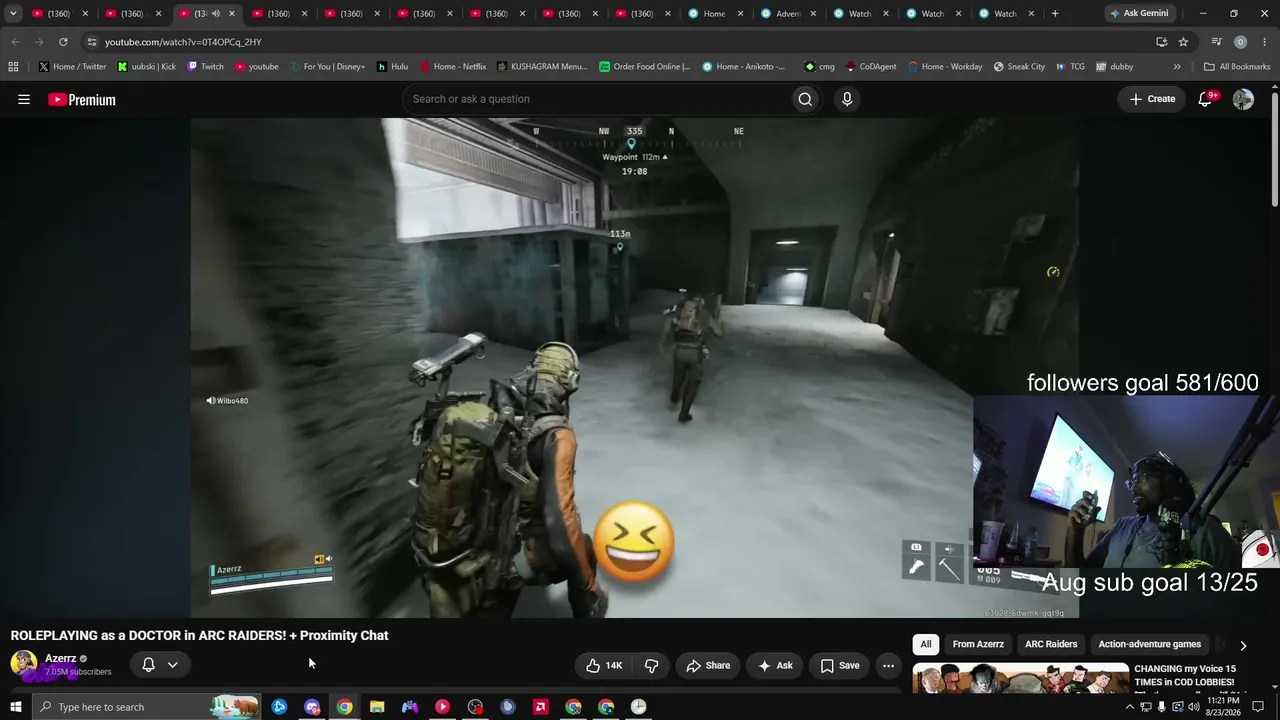The image size is (1280, 720).
Task: Click the search magnifier button
Action: click(805, 99)
